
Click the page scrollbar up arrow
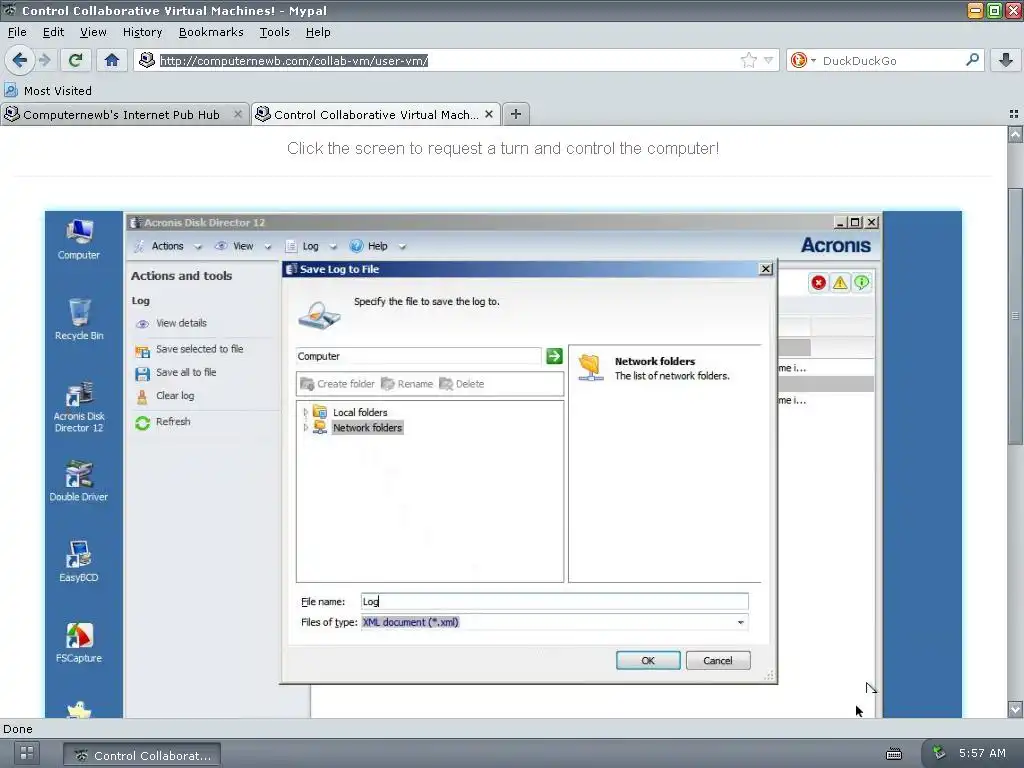click(x=1015, y=135)
